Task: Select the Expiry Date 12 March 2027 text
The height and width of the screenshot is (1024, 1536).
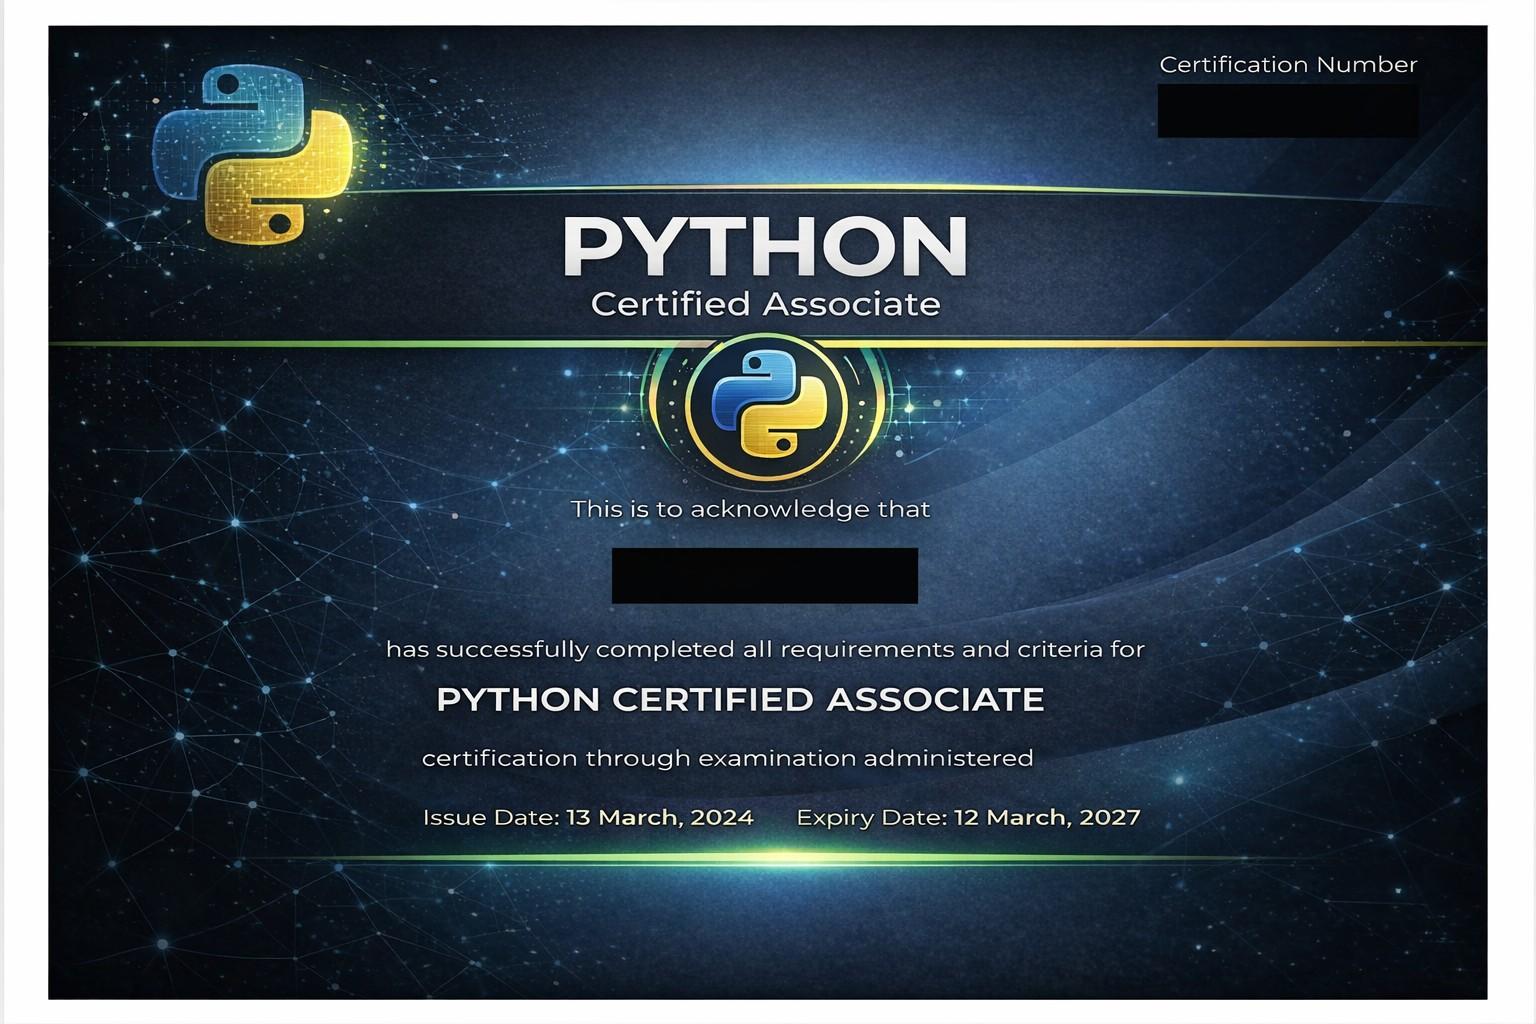Action: 967,817
